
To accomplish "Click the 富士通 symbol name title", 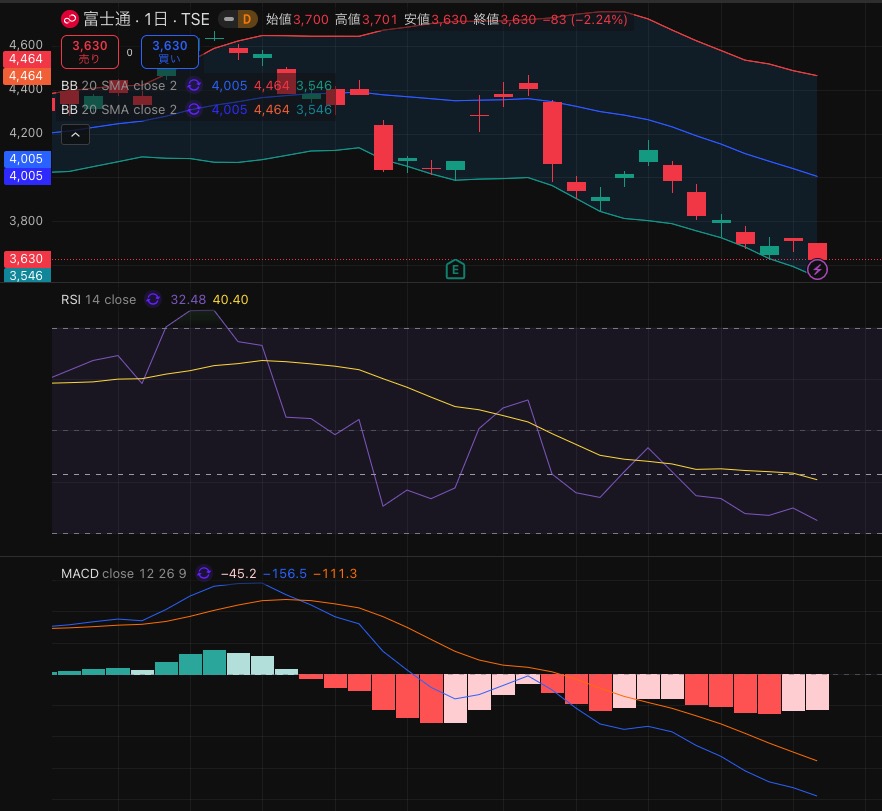I will click(103, 19).
